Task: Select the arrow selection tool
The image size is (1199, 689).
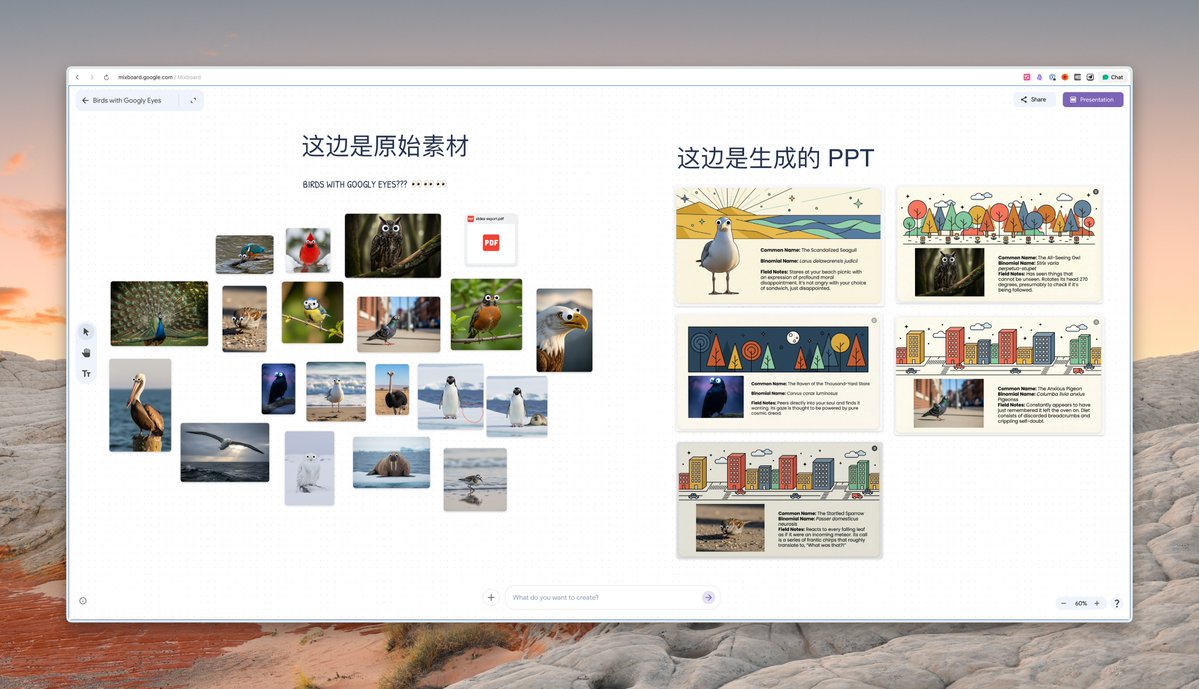Action: point(86,330)
